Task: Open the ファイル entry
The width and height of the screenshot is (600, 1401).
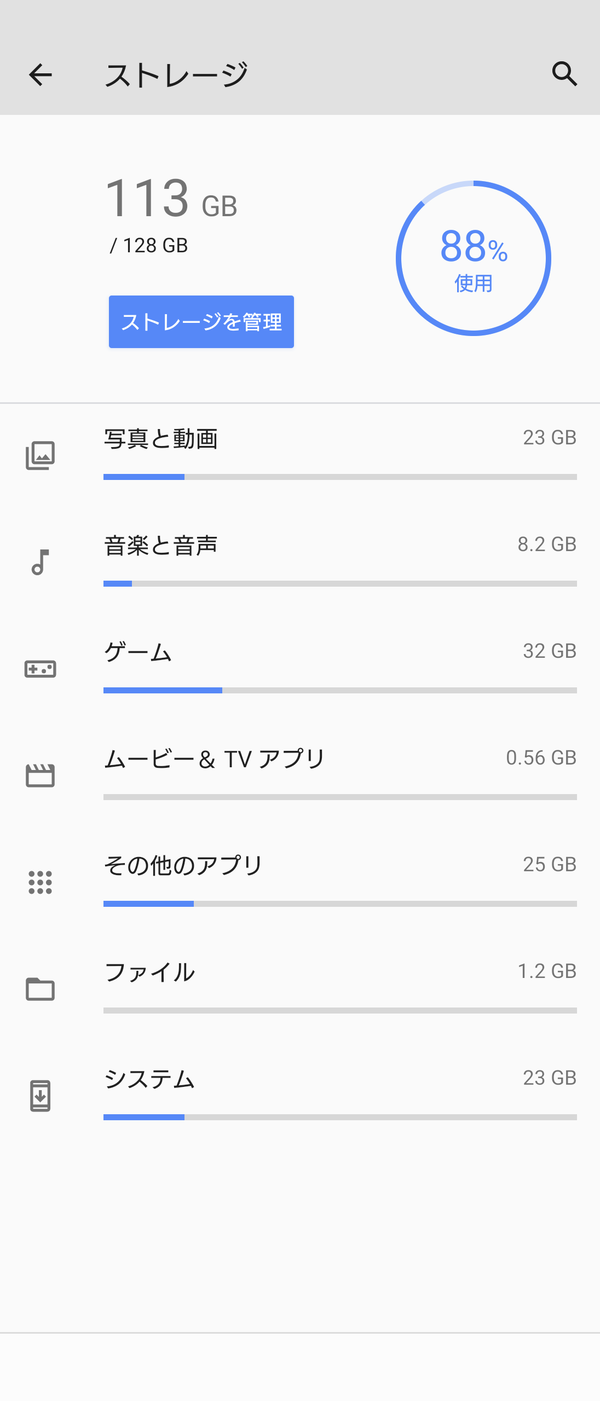Action: point(300,990)
